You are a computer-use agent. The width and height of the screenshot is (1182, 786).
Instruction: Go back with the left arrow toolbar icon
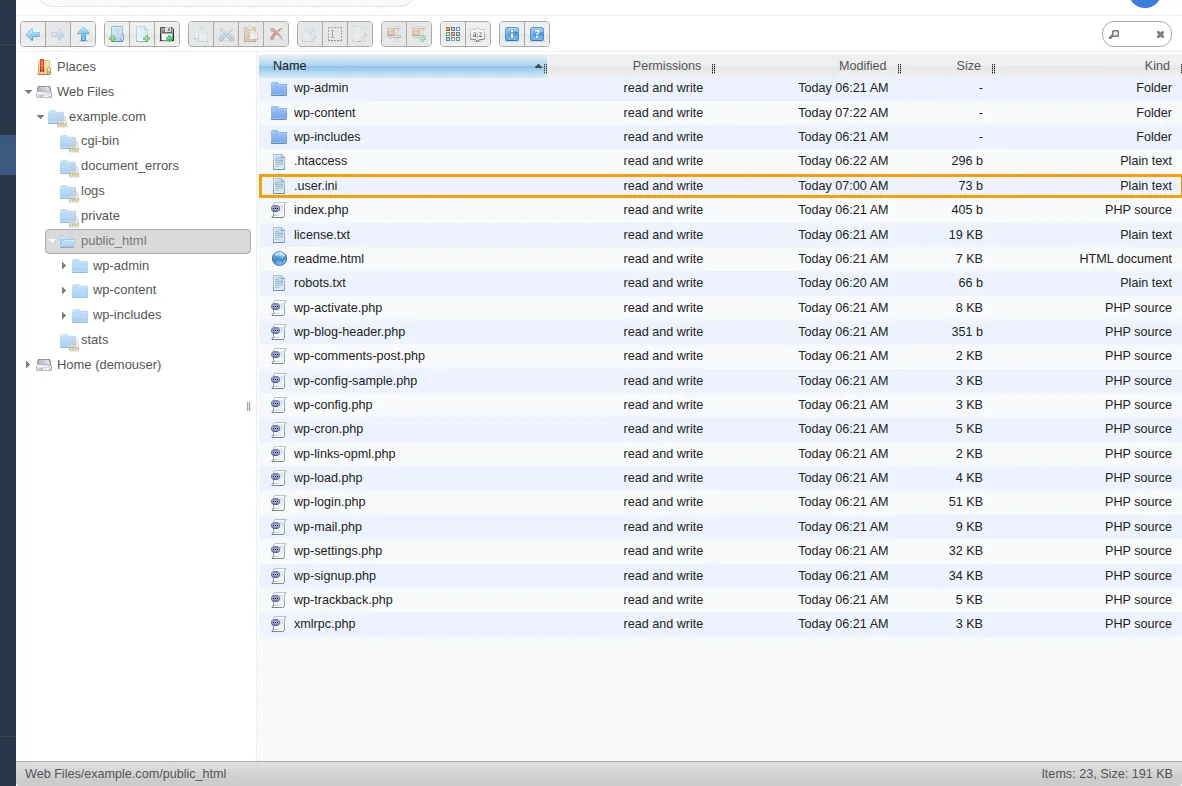[33, 34]
